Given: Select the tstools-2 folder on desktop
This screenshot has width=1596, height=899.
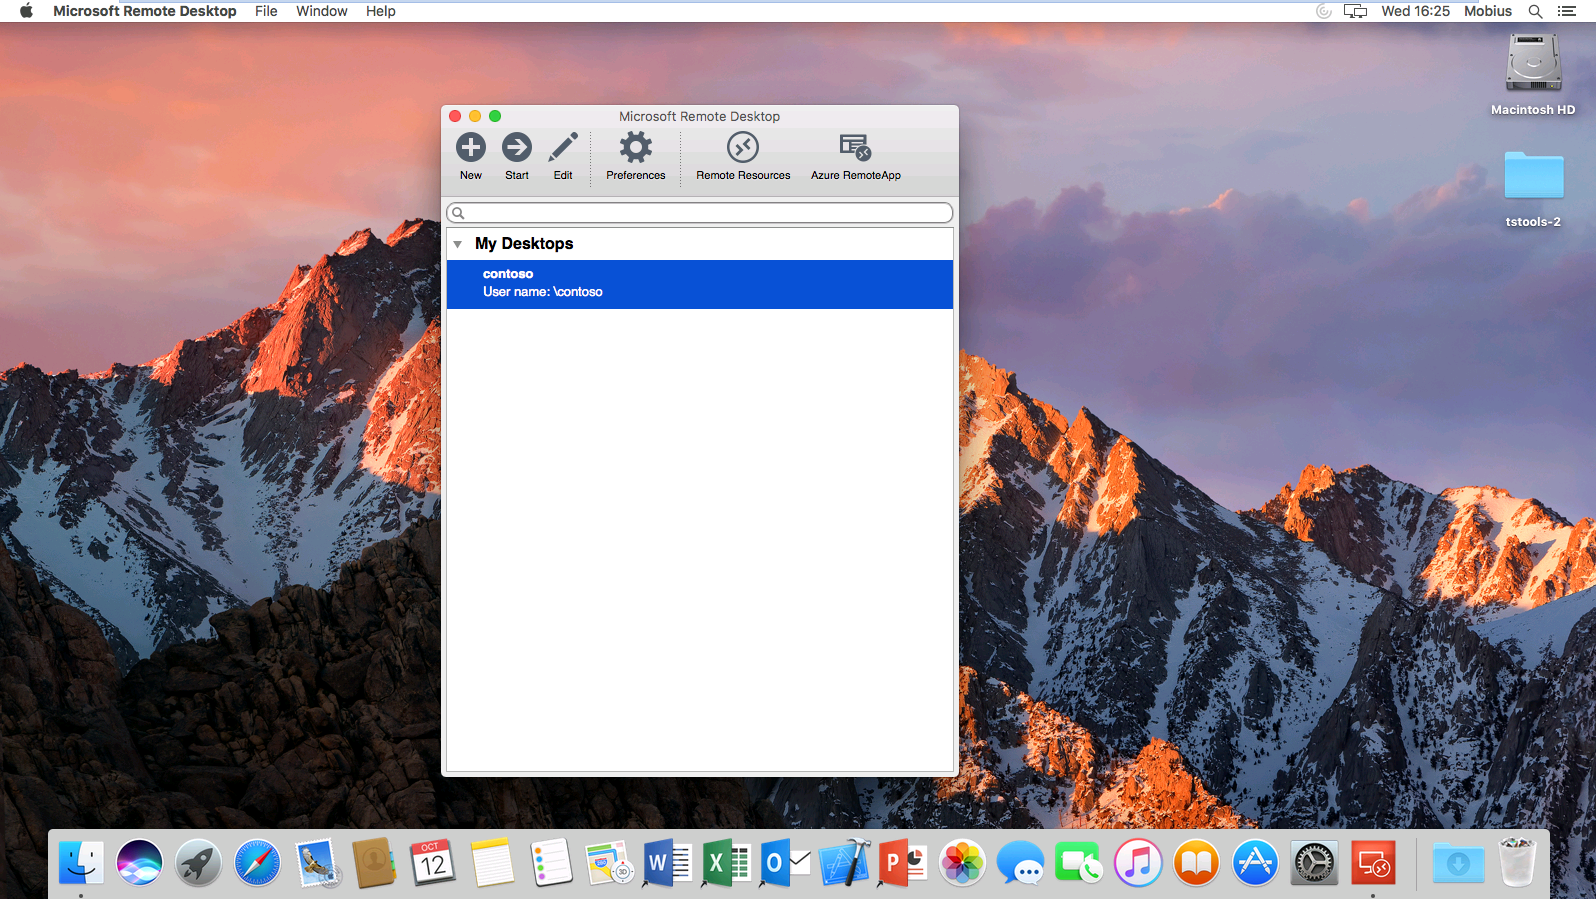Looking at the screenshot, I should (1533, 176).
